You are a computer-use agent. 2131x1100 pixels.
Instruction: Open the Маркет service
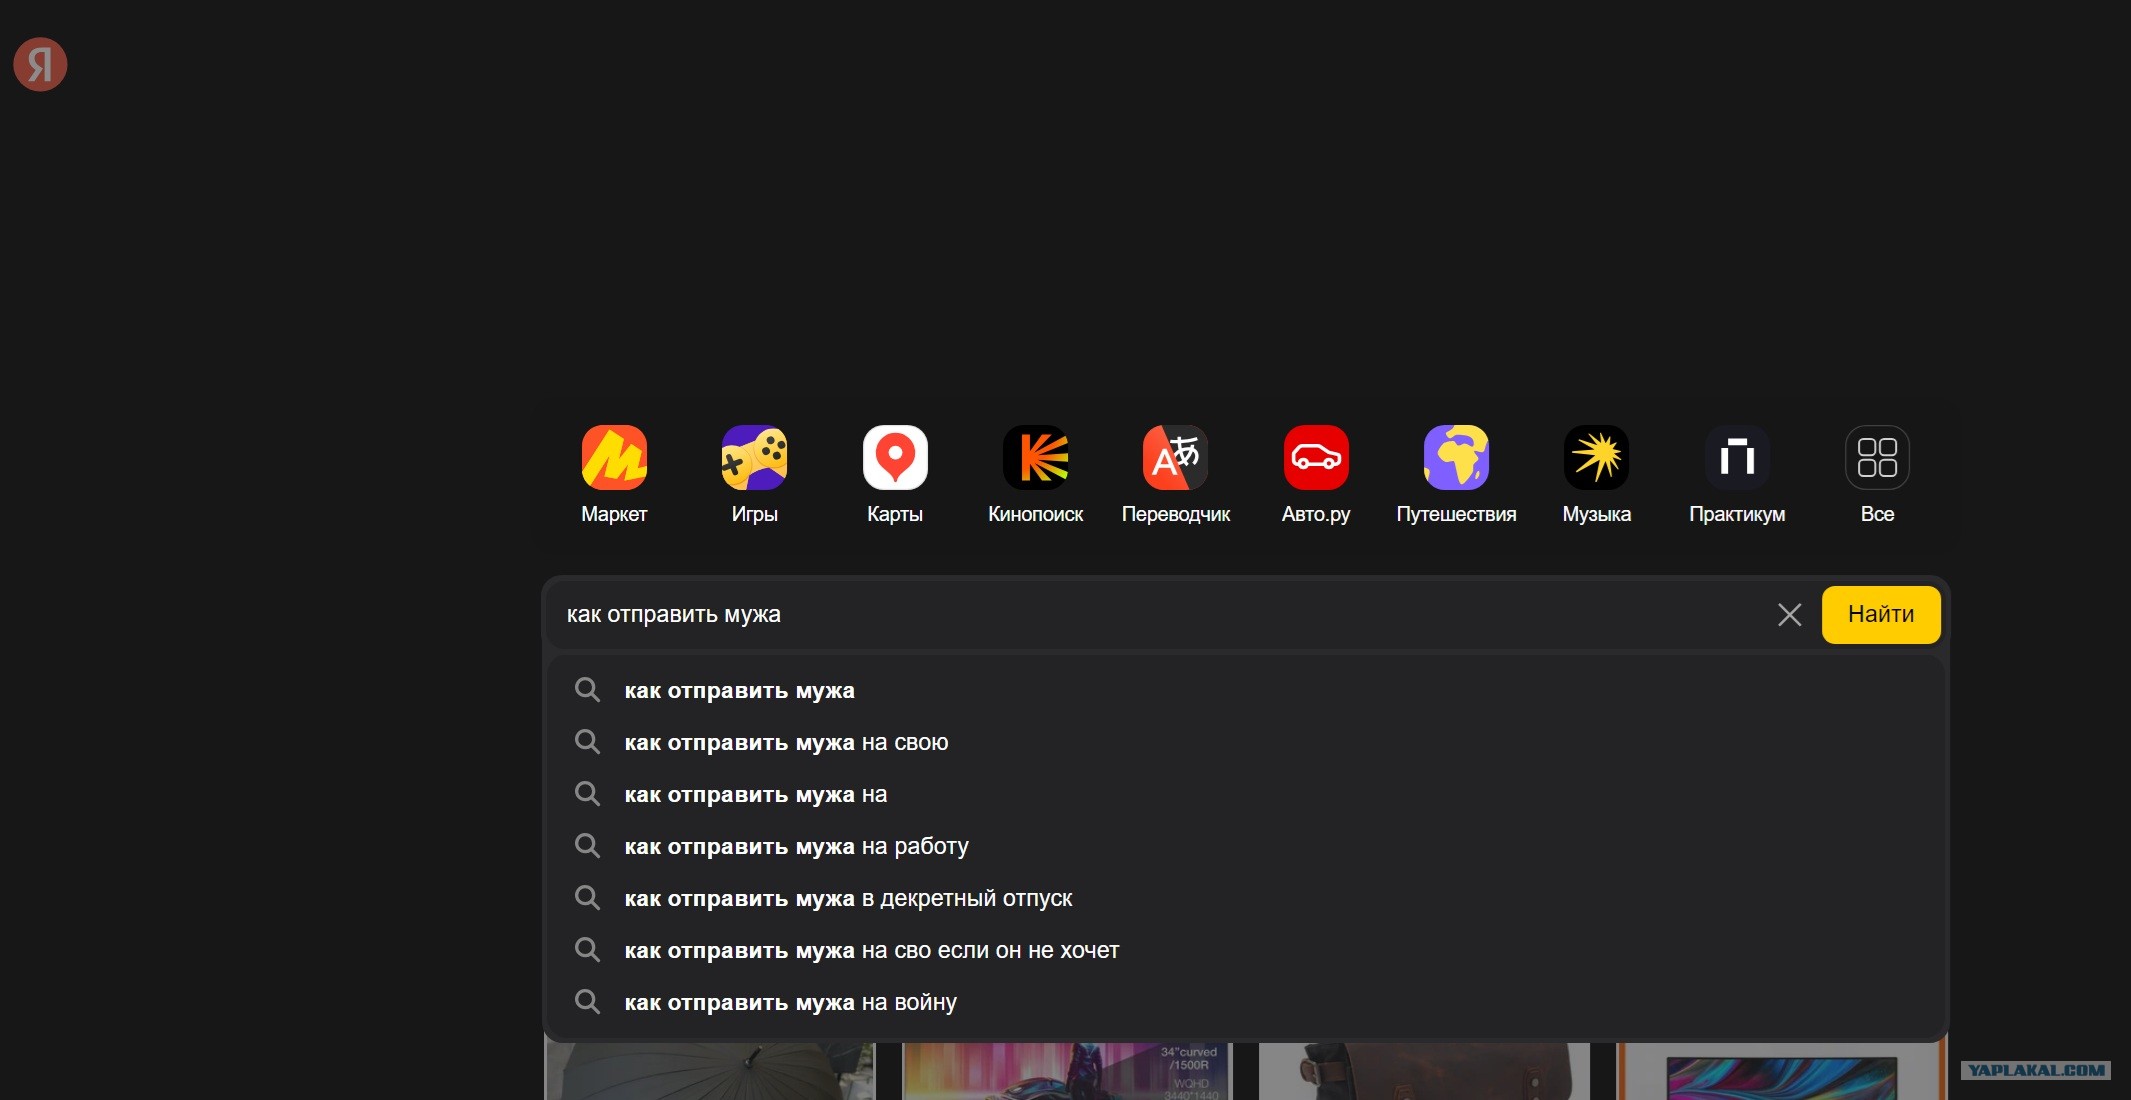tap(614, 474)
